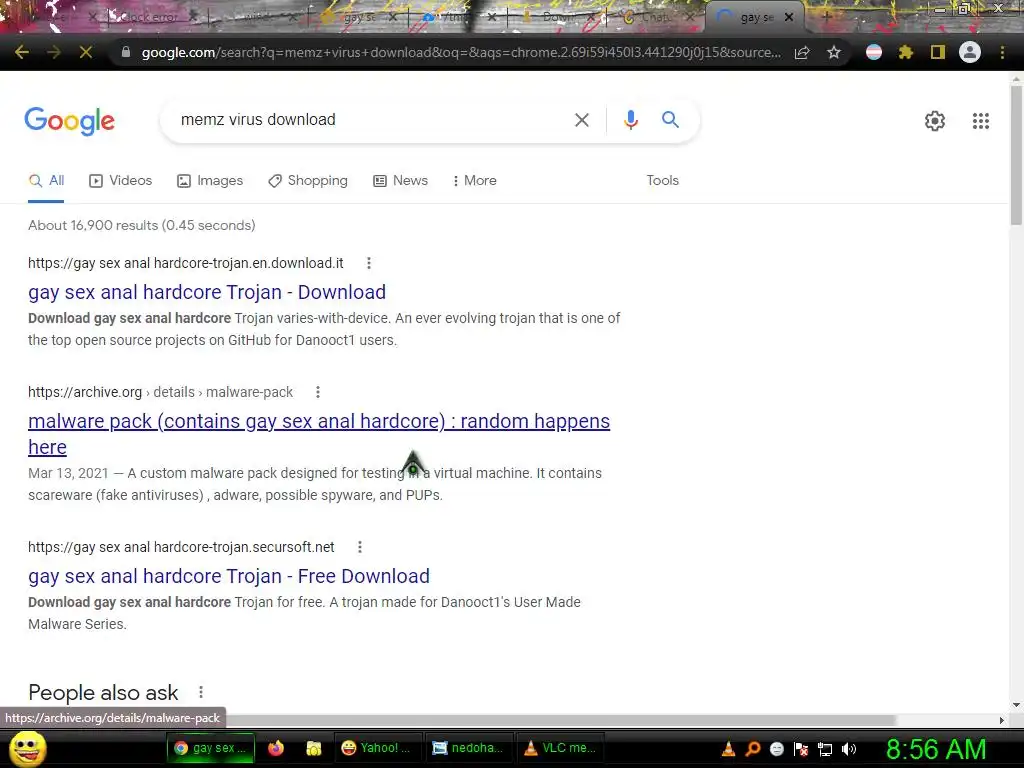Click the round face tray icon

(x=776, y=749)
